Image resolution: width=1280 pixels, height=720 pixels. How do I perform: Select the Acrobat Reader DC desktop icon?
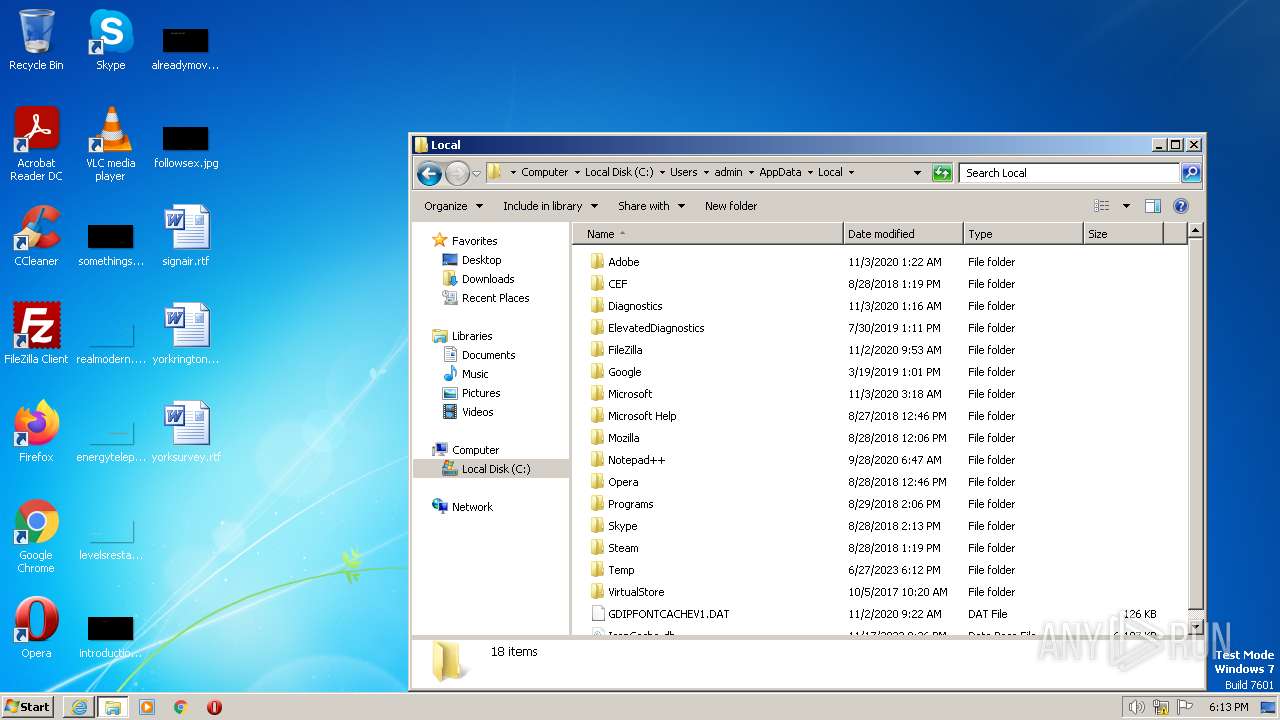(x=36, y=144)
